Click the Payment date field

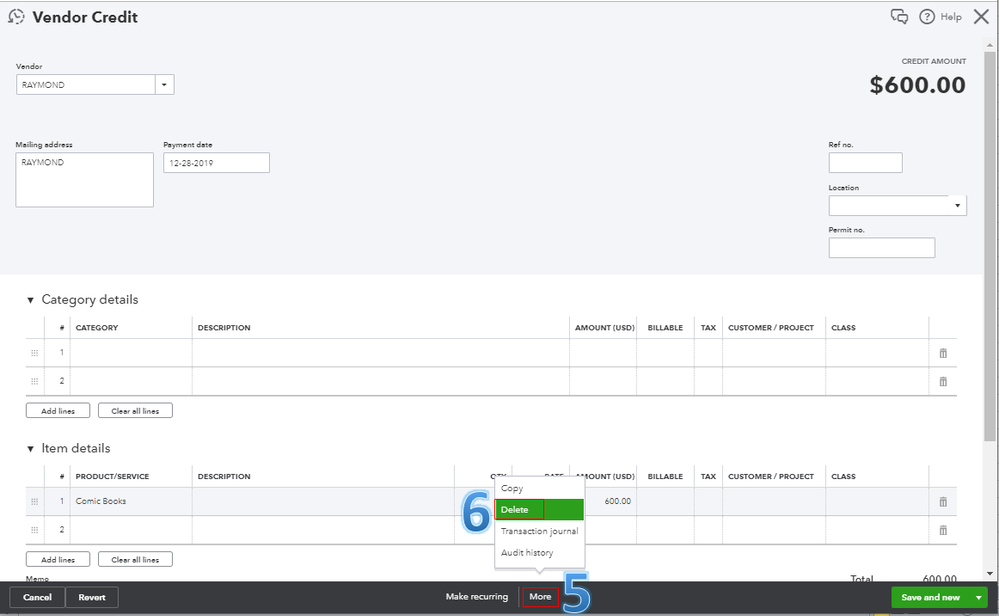[216, 162]
